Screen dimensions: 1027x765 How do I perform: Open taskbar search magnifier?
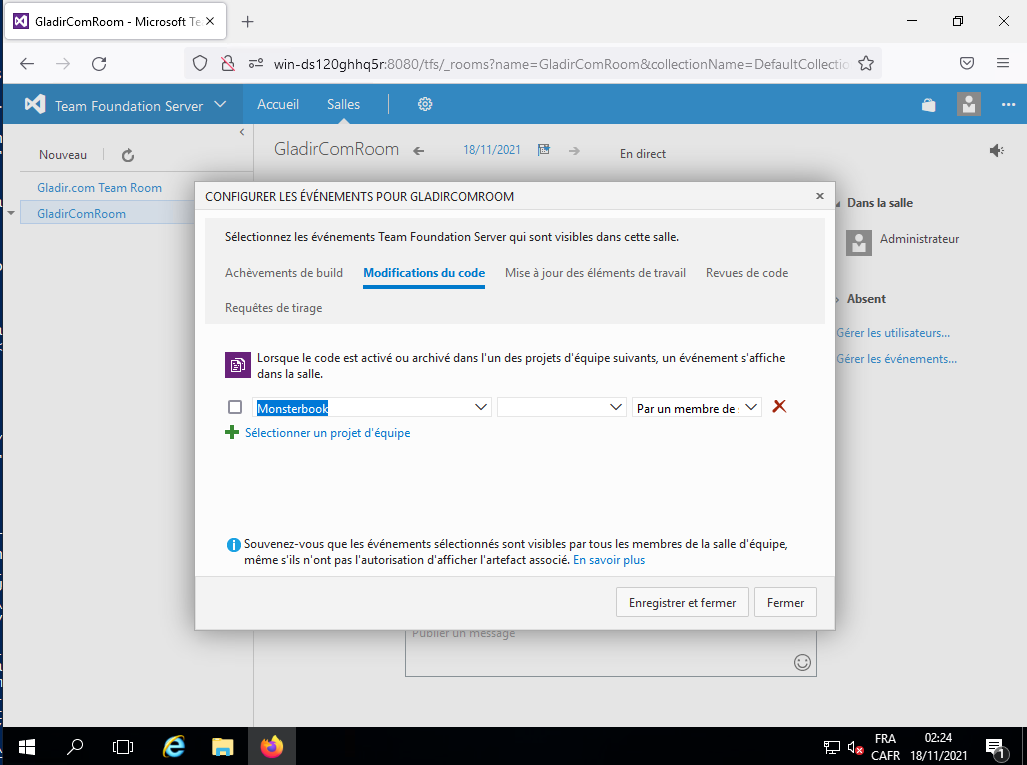tap(75, 747)
